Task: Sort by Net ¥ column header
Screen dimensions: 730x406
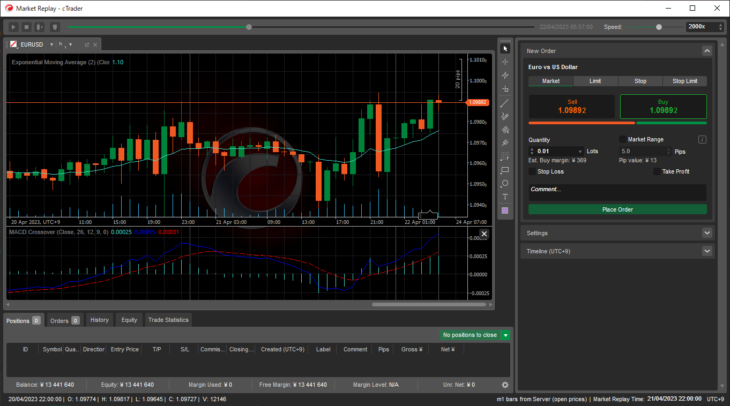Action: pyautogui.click(x=447, y=349)
